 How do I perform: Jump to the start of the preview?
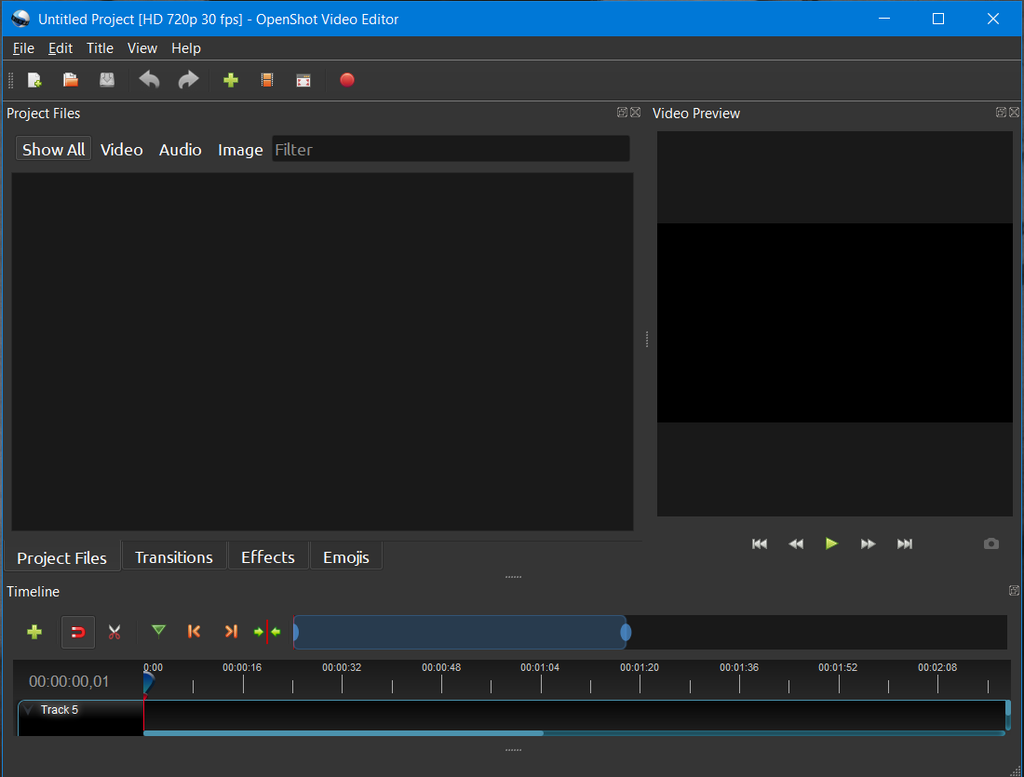[x=760, y=544]
